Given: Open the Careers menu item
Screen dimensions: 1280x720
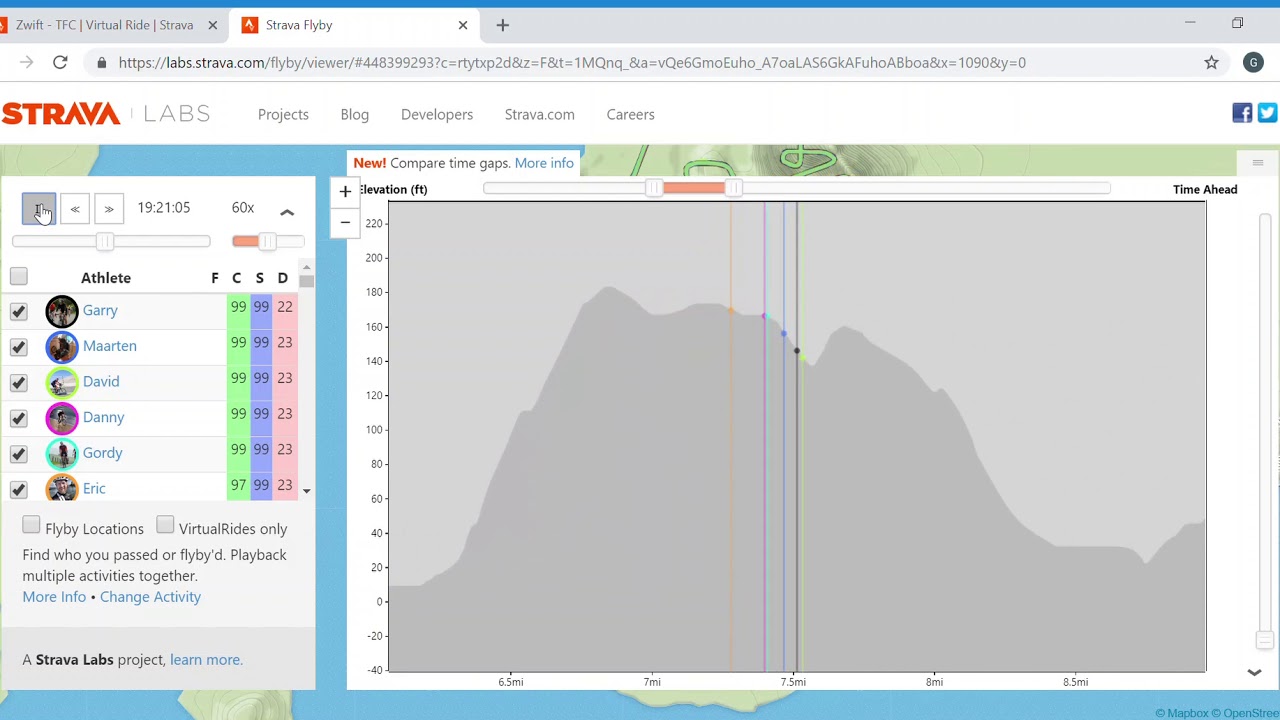Looking at the screenshot, I should point(630,114).
